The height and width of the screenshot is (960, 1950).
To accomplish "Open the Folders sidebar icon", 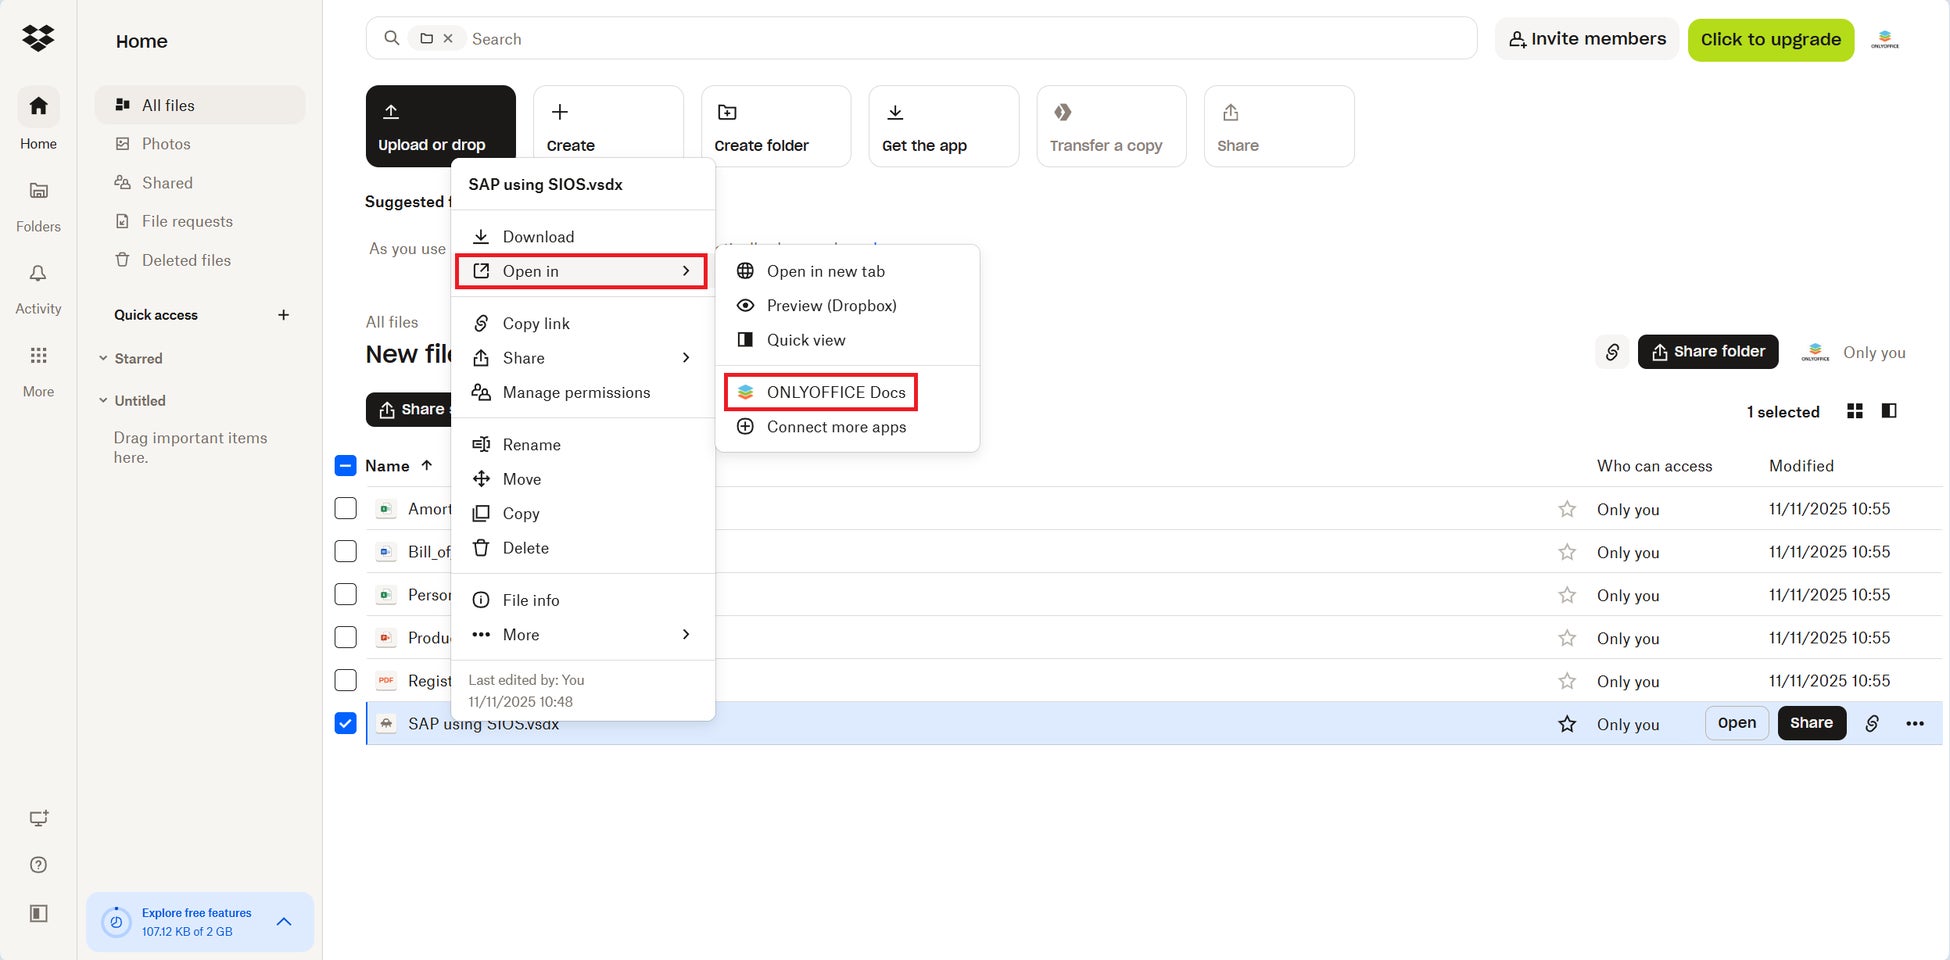I will pos(38,191).
